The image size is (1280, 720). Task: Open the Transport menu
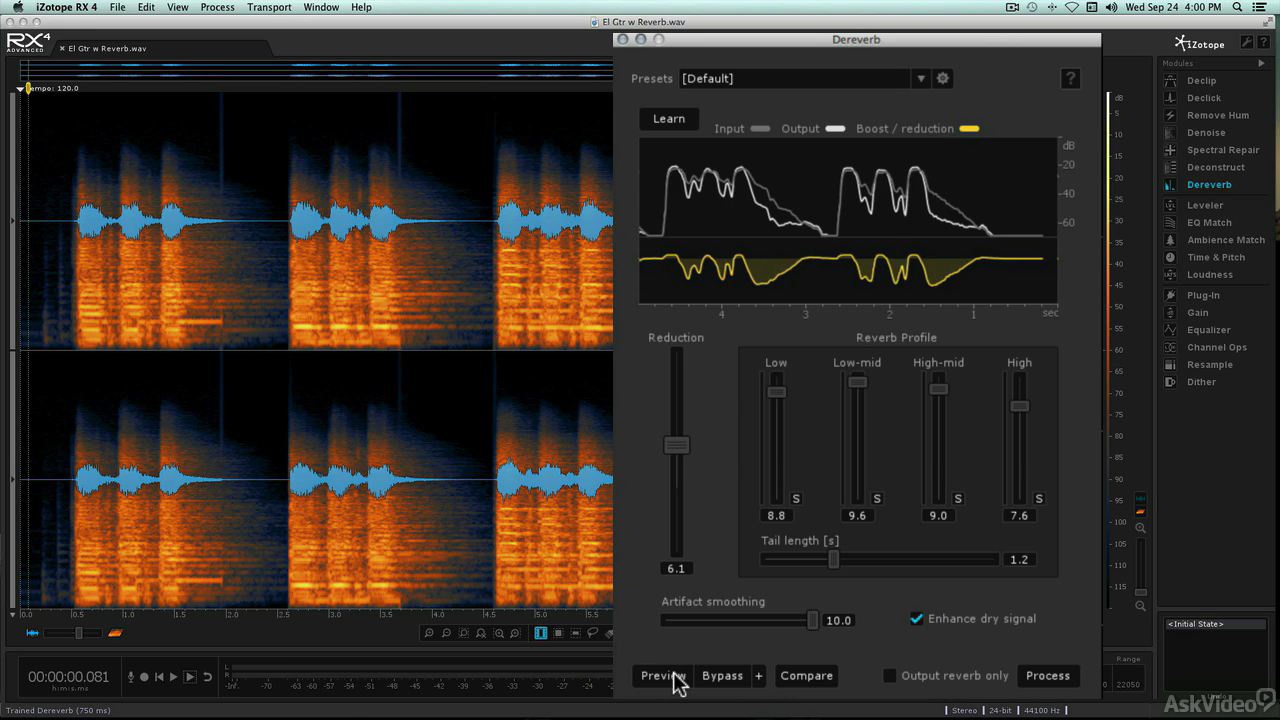click(269, 7)
